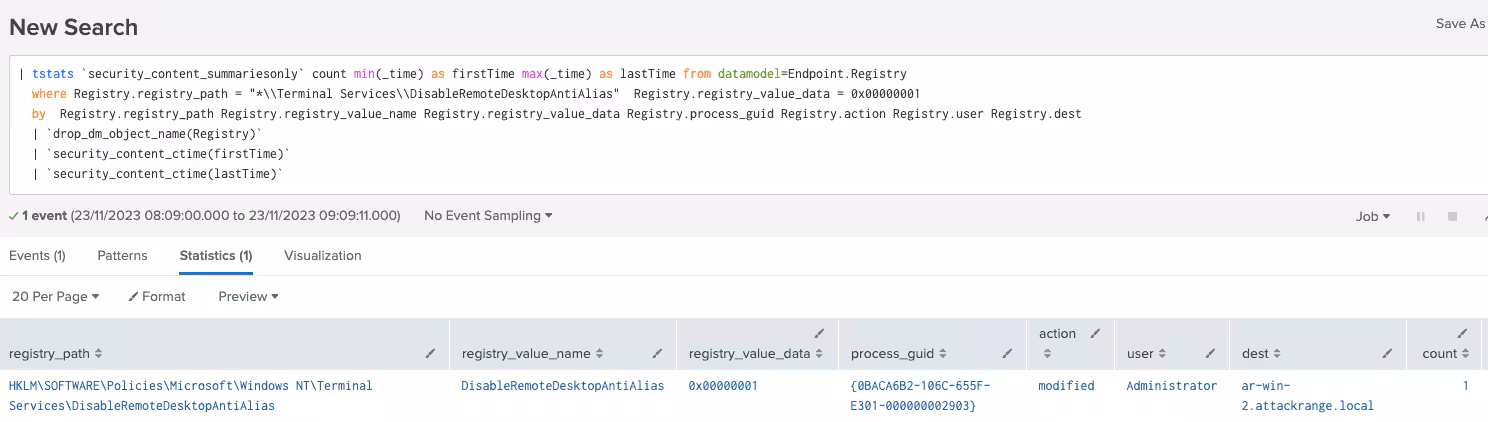Open the Preview dropdown
1488x422 pixels.
point(248,296)
